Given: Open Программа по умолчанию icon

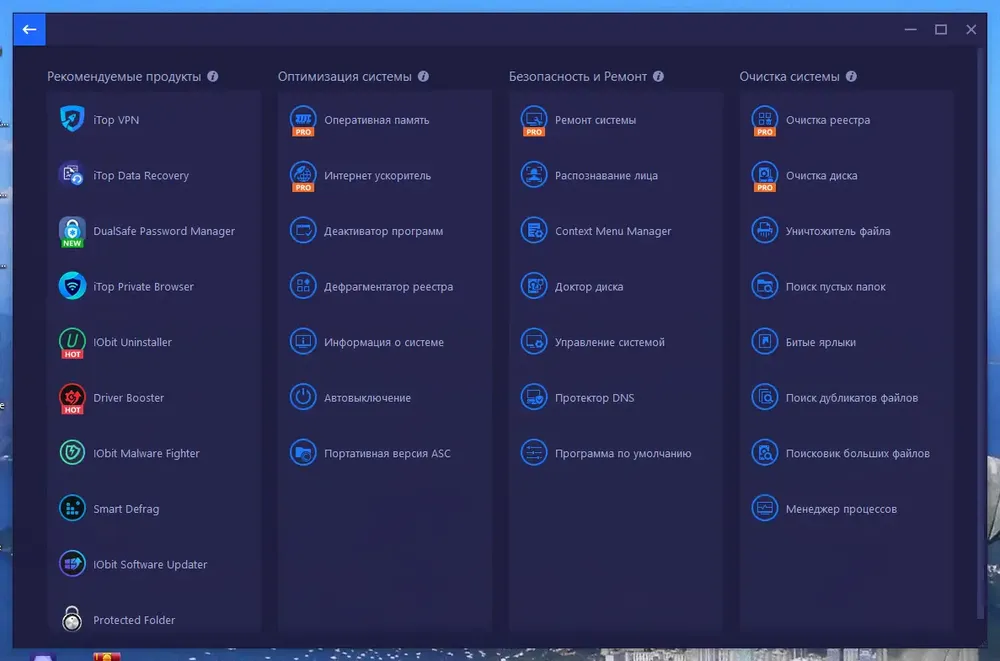Looking at the screenshot, I should [534, 452].
